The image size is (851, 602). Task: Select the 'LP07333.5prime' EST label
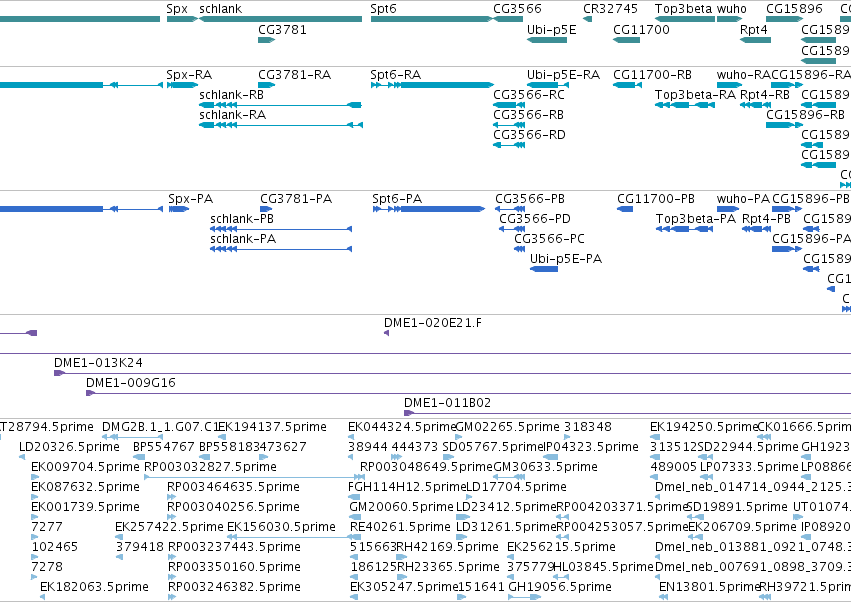749,467
